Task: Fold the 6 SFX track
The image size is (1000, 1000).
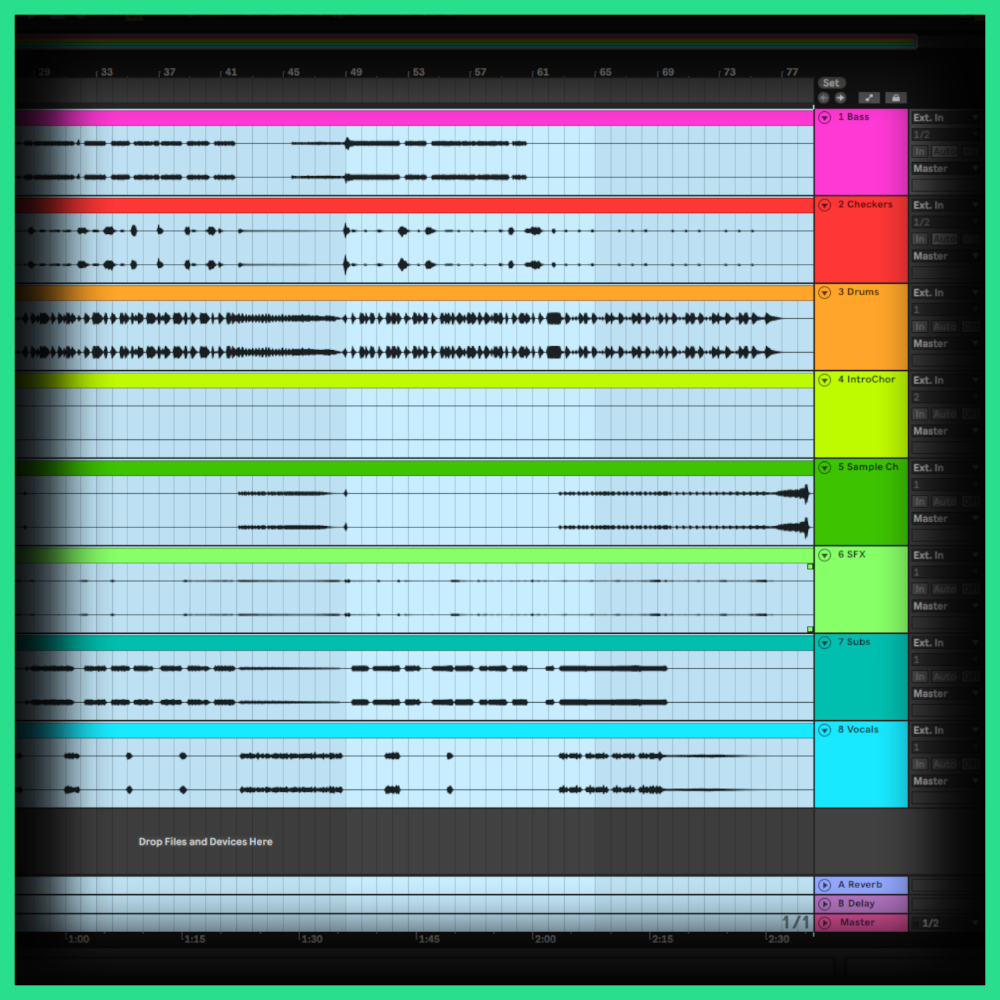Action: tap(825, 555)
